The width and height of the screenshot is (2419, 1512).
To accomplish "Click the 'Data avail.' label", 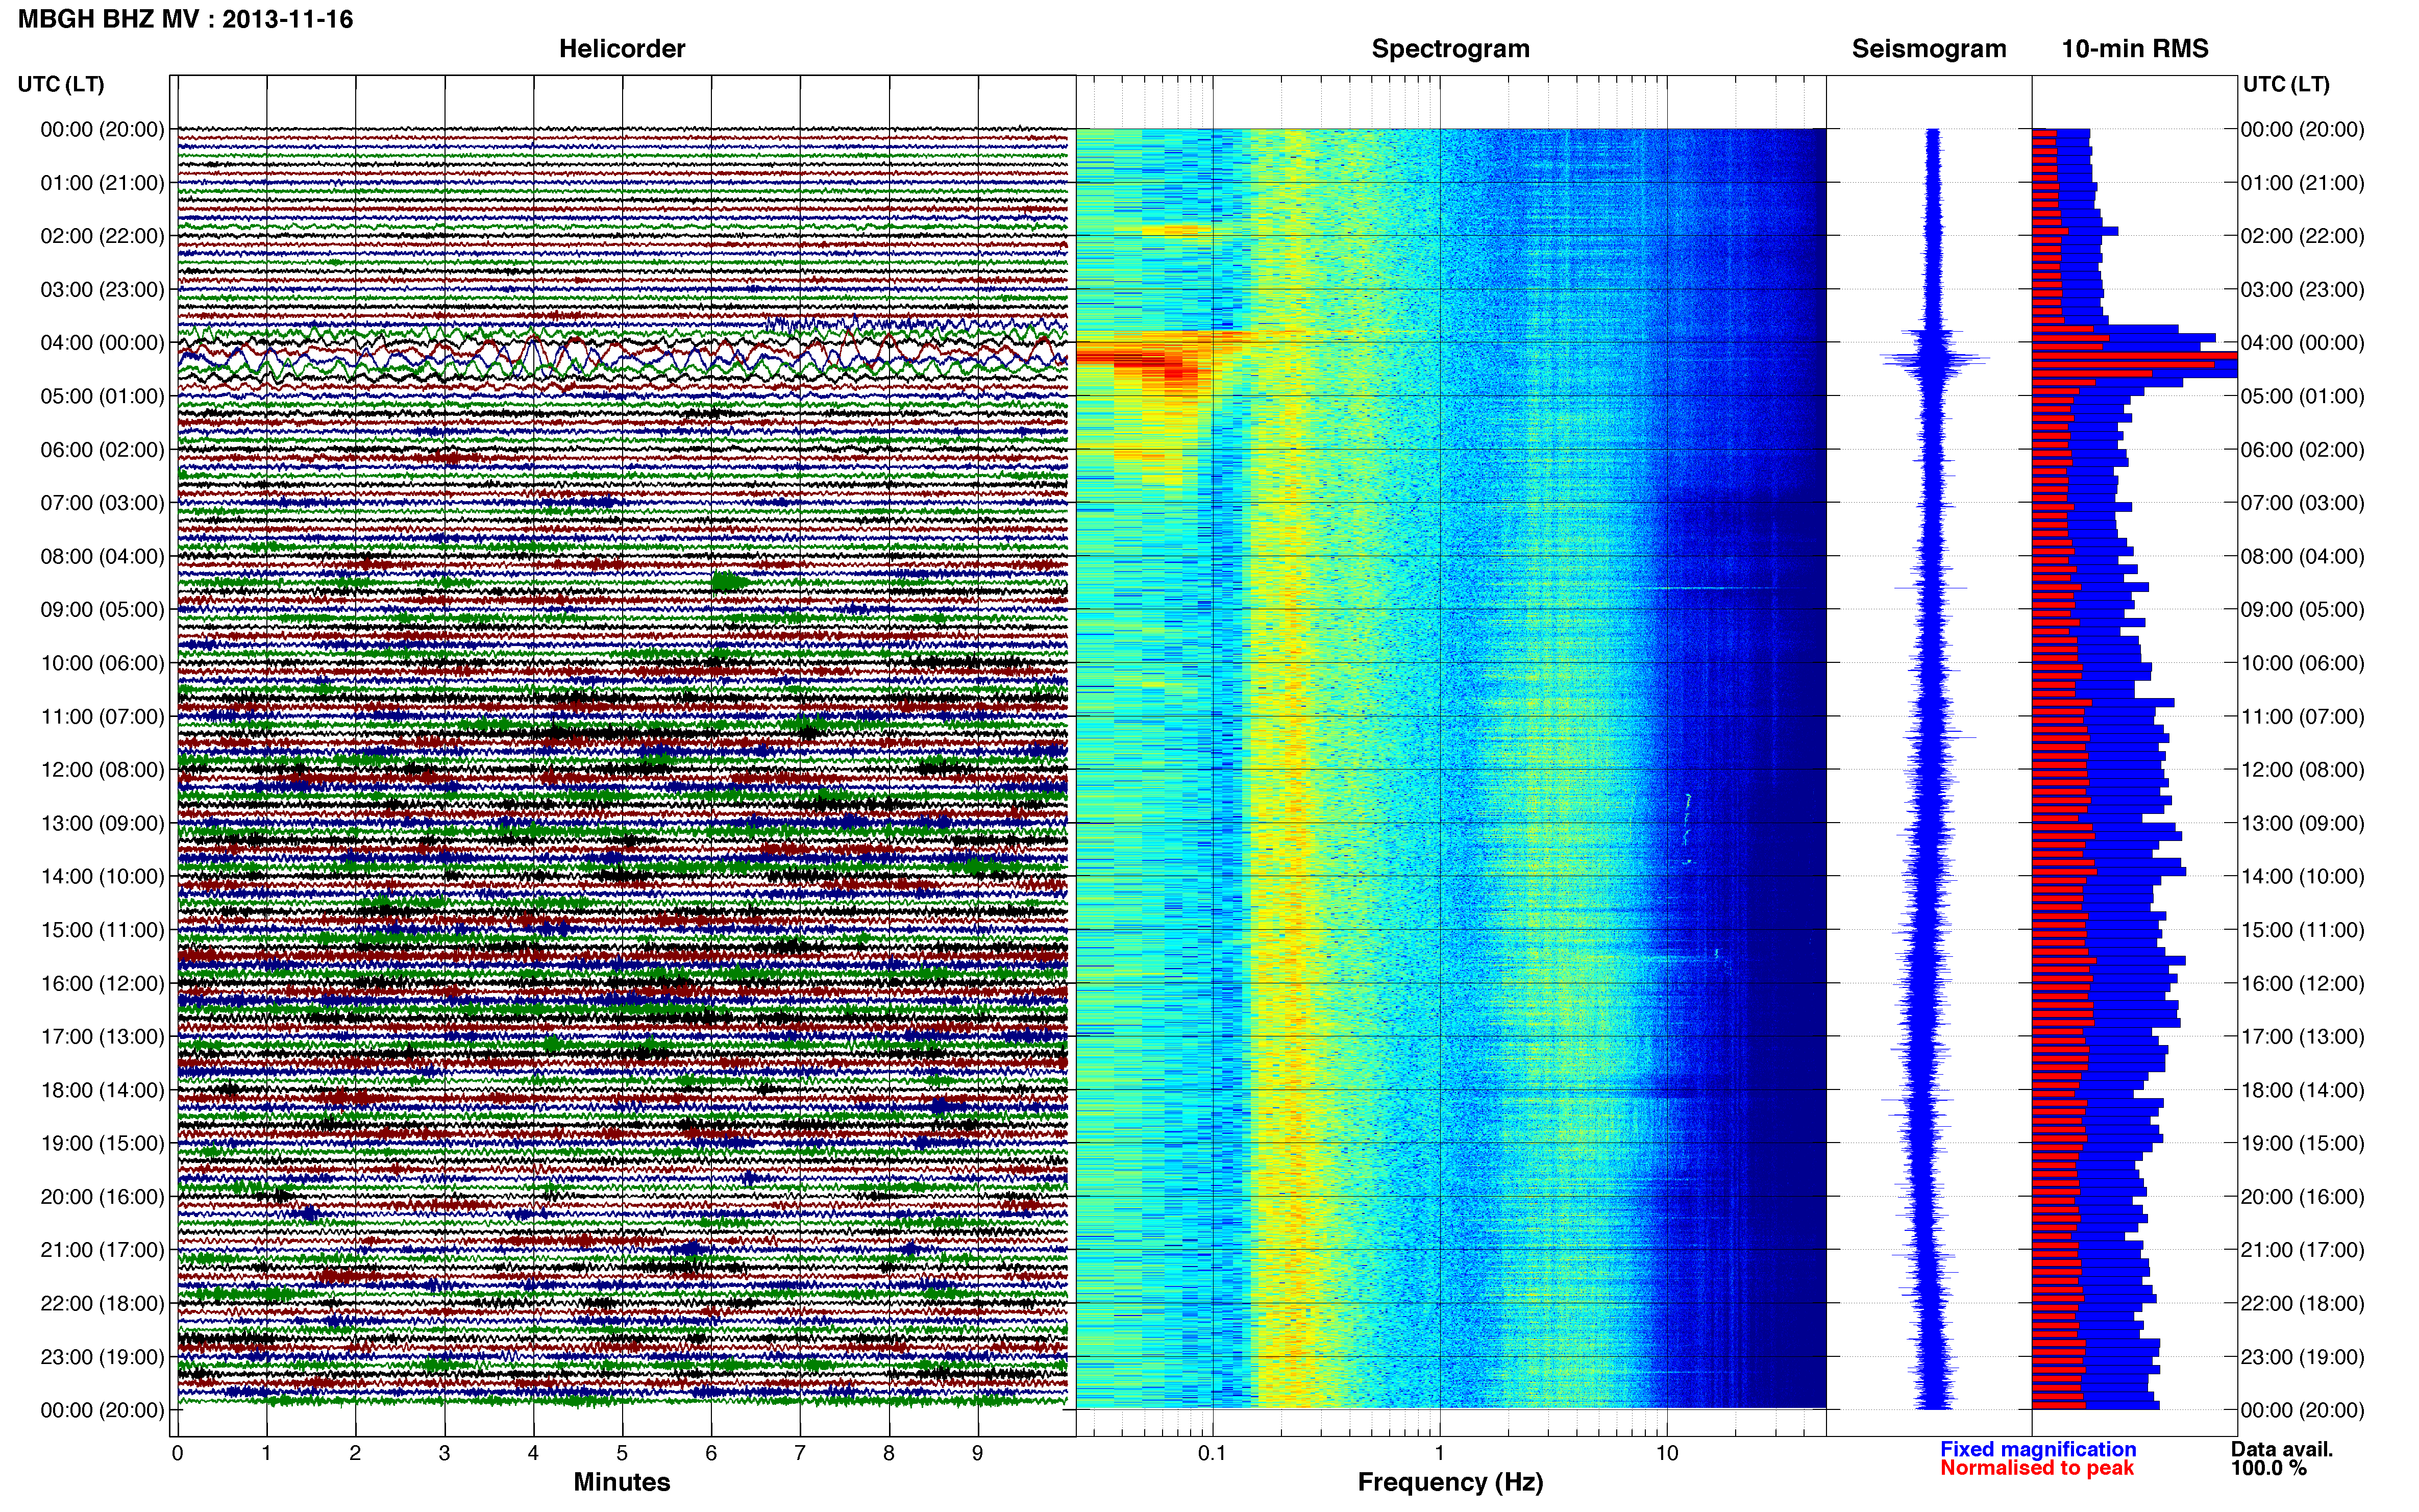I will click(2282, 1449).
